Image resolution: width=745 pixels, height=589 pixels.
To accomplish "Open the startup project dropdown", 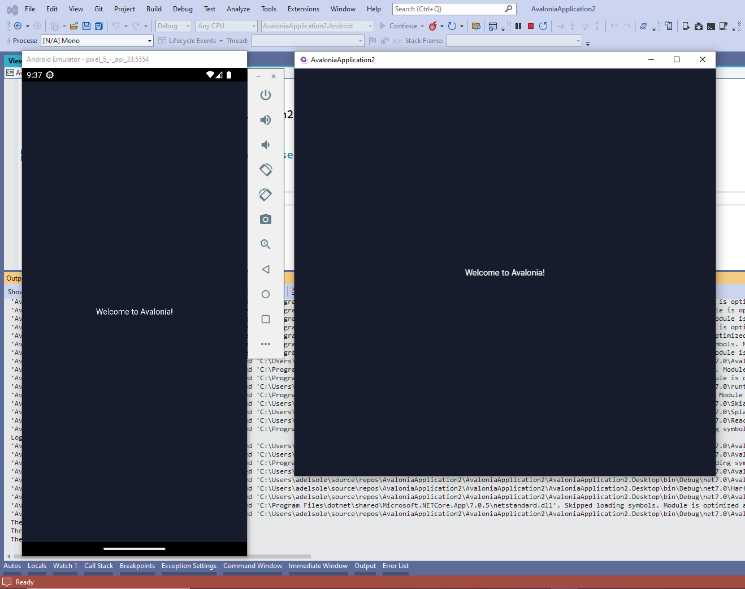I will 317,26.
